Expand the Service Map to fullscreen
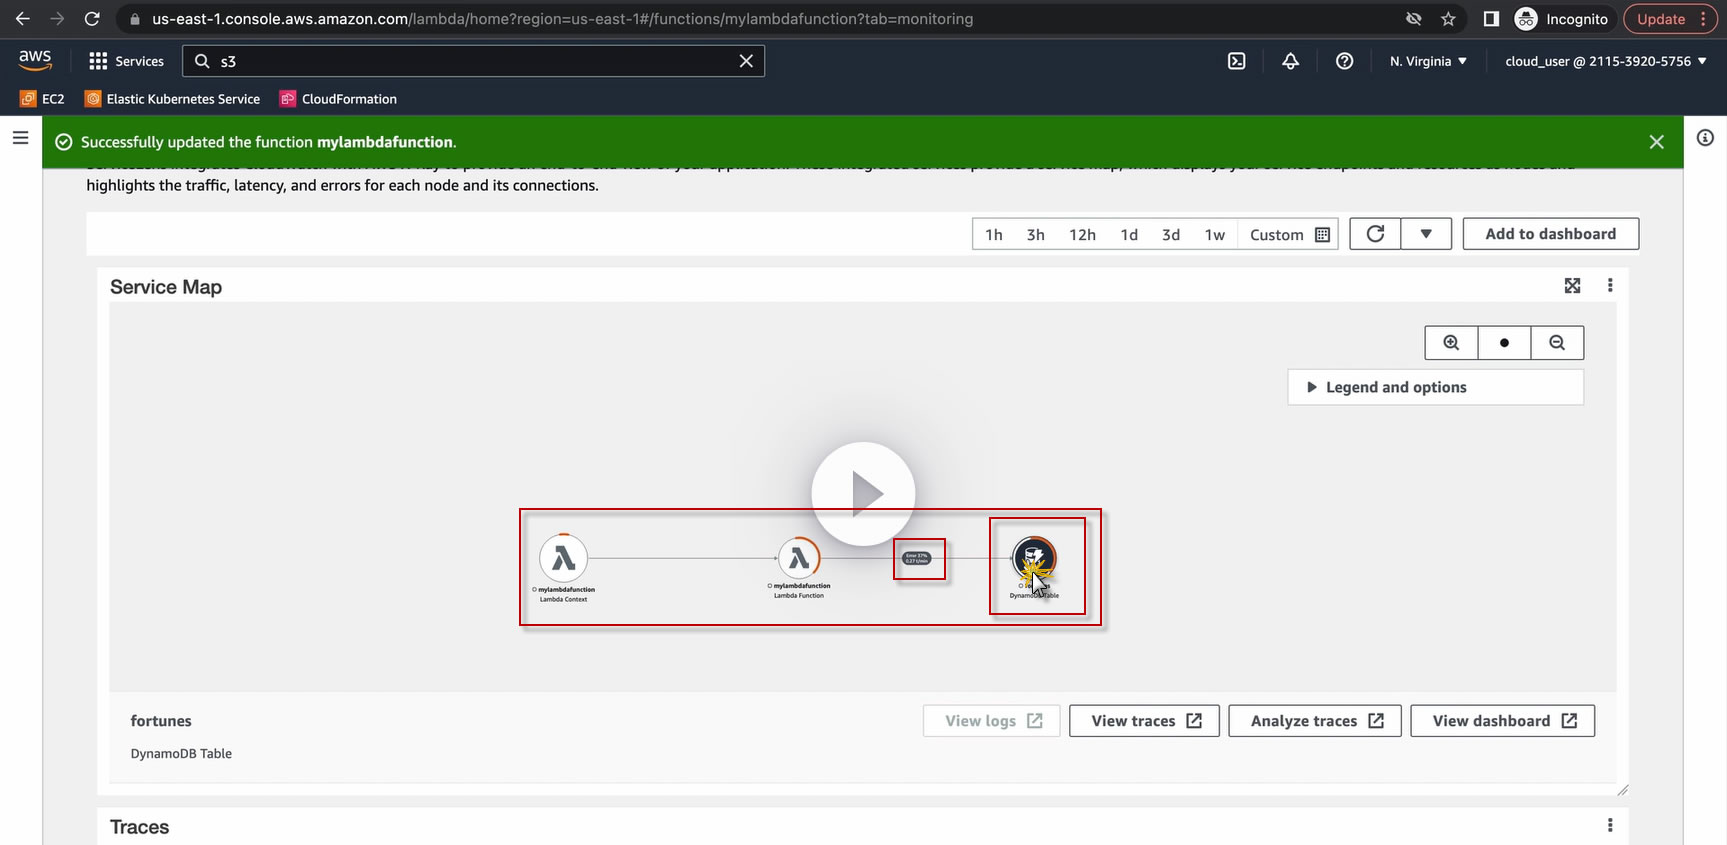 [1573, 286]
